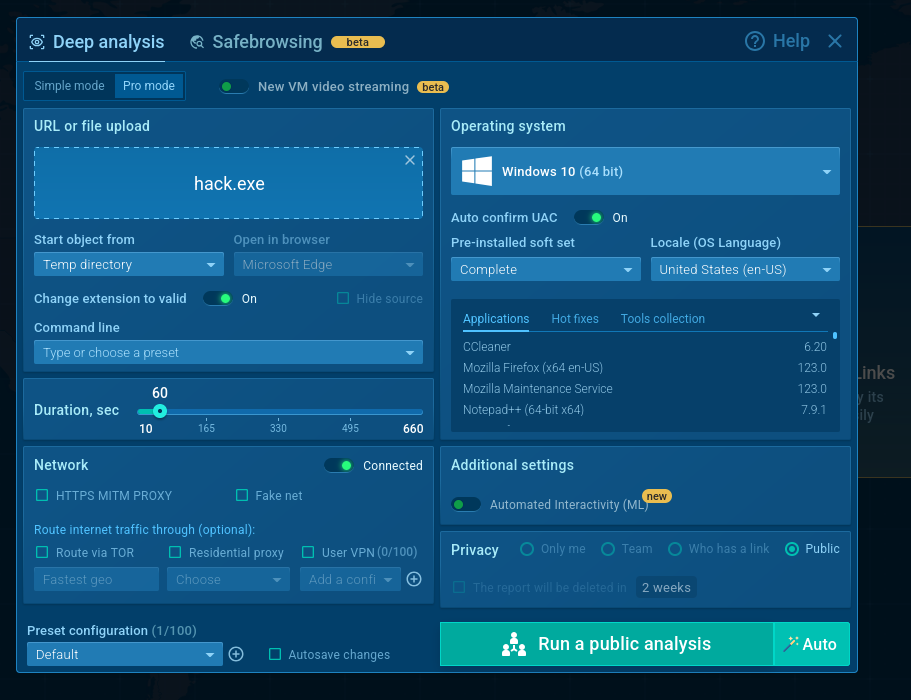Remove hack.exe using its X icon
This screenshot has height=700, width=911.
click(x=410, y=160)
